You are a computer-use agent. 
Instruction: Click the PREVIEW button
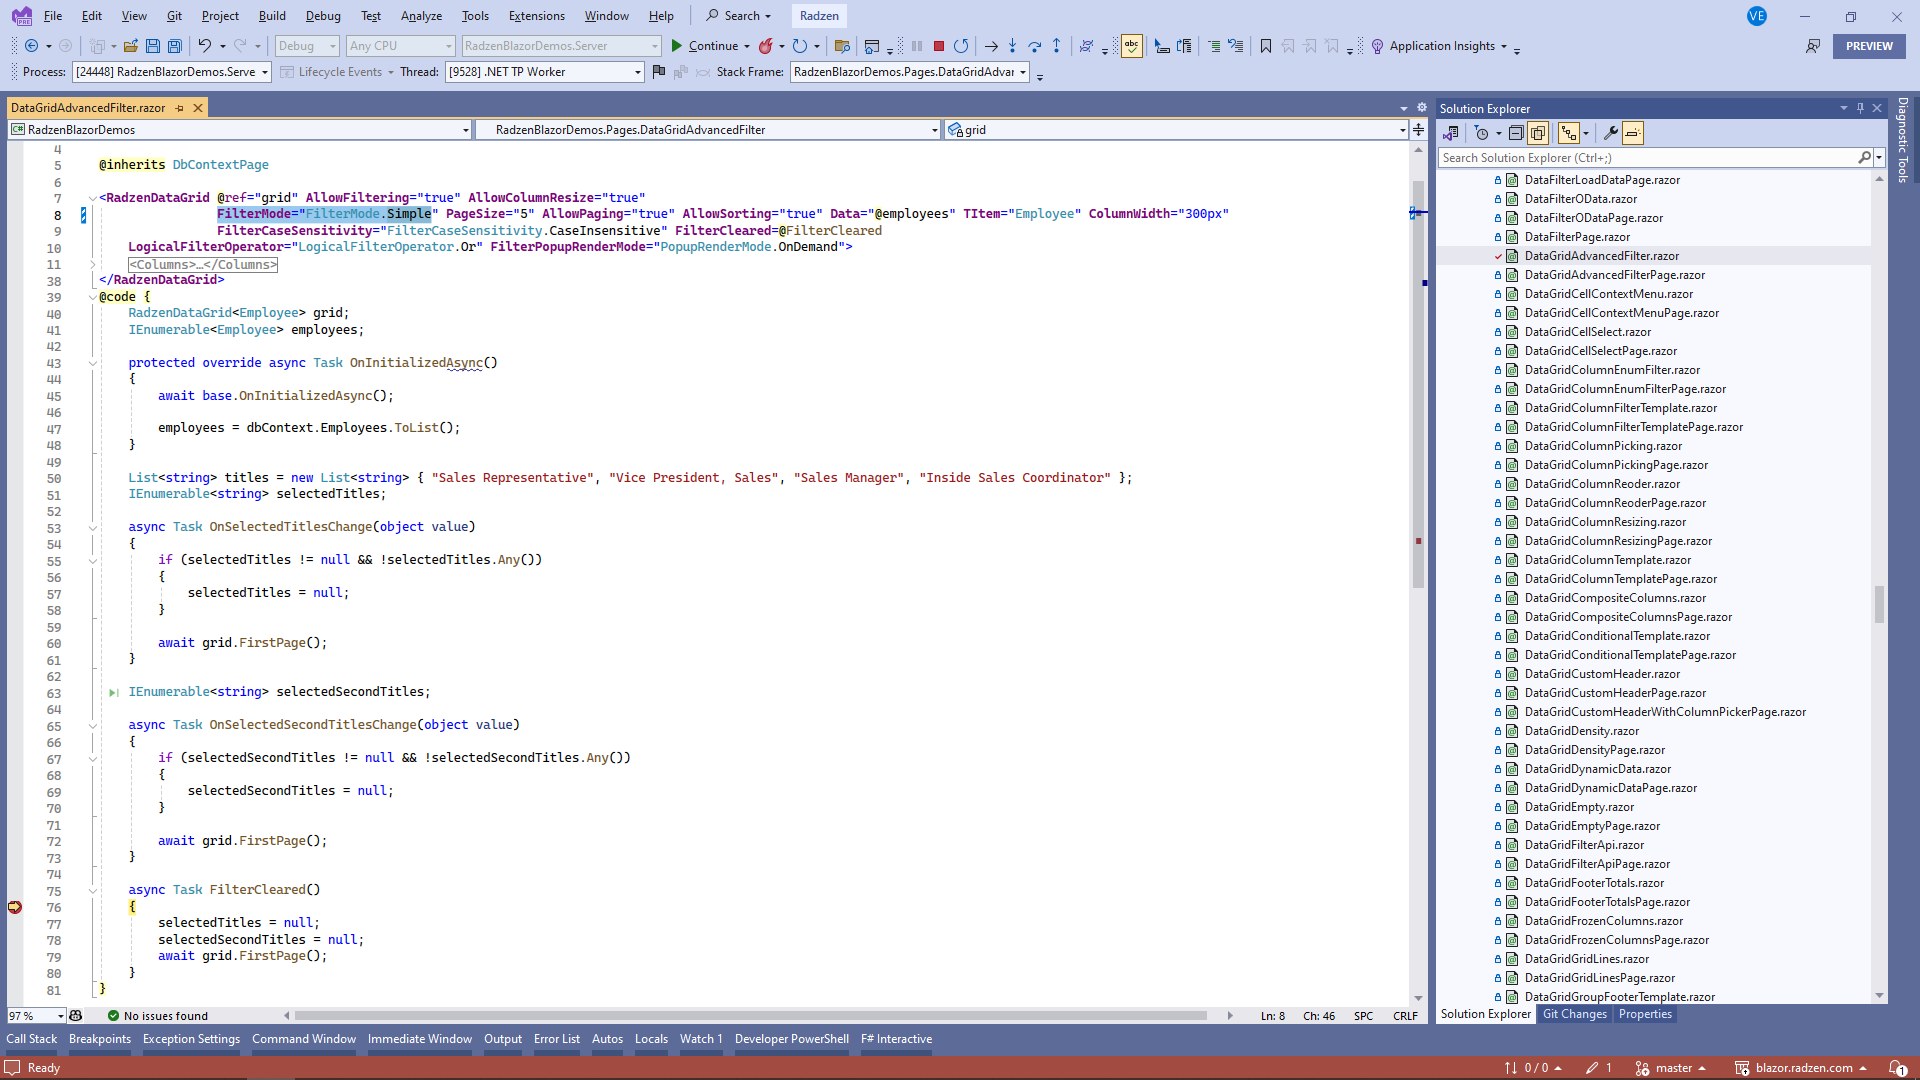(1868, 46)
